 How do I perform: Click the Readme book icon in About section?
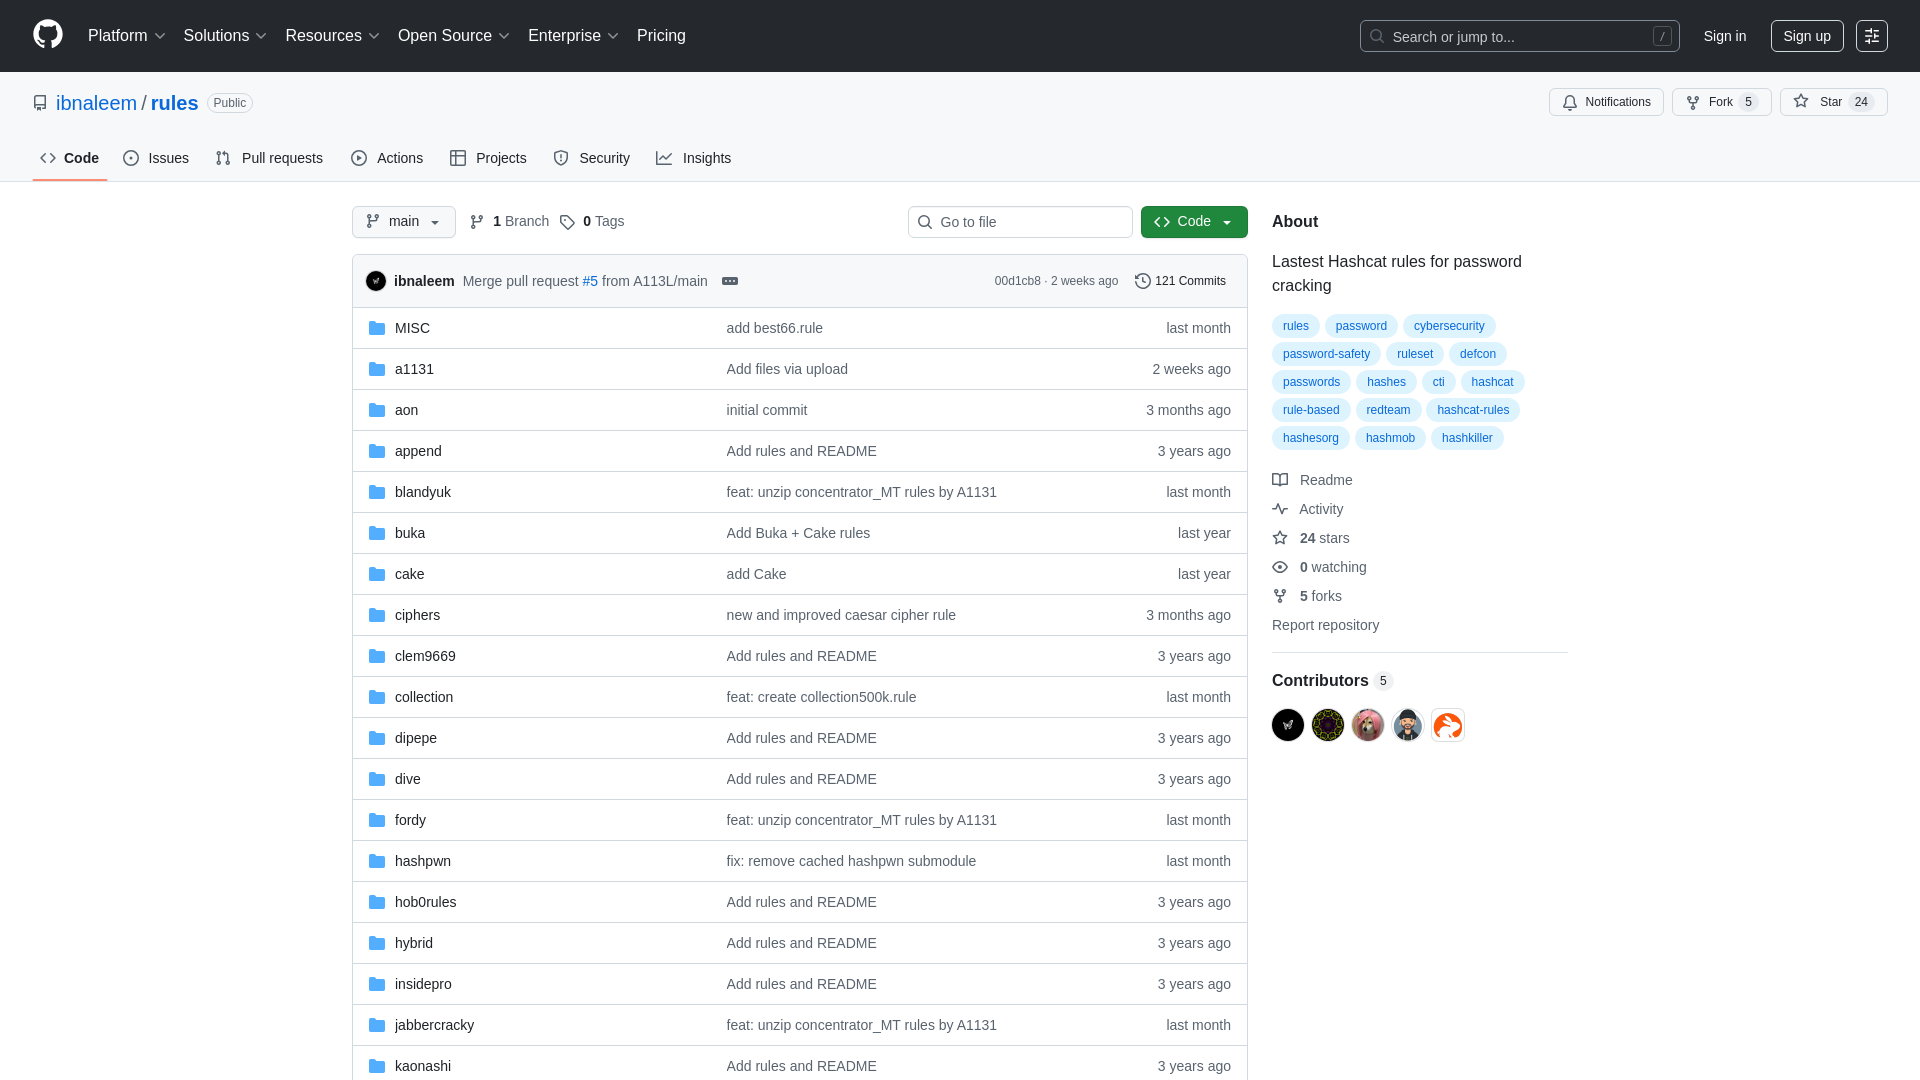(x=1280, y=480)
